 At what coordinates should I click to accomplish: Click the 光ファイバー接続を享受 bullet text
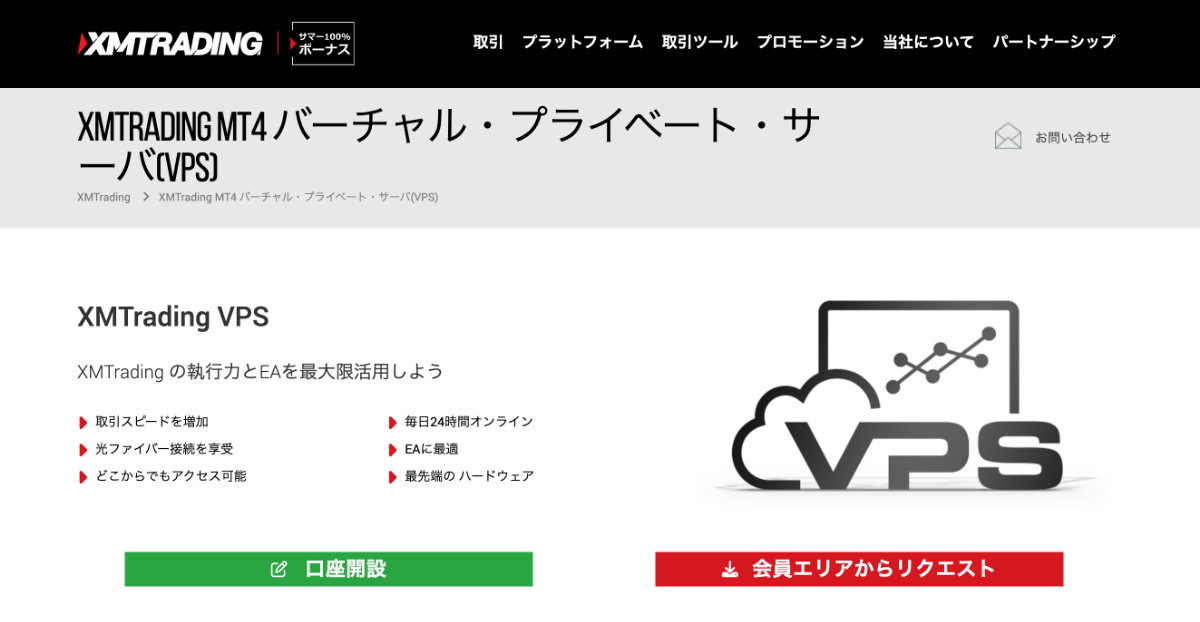click(164, 449)
